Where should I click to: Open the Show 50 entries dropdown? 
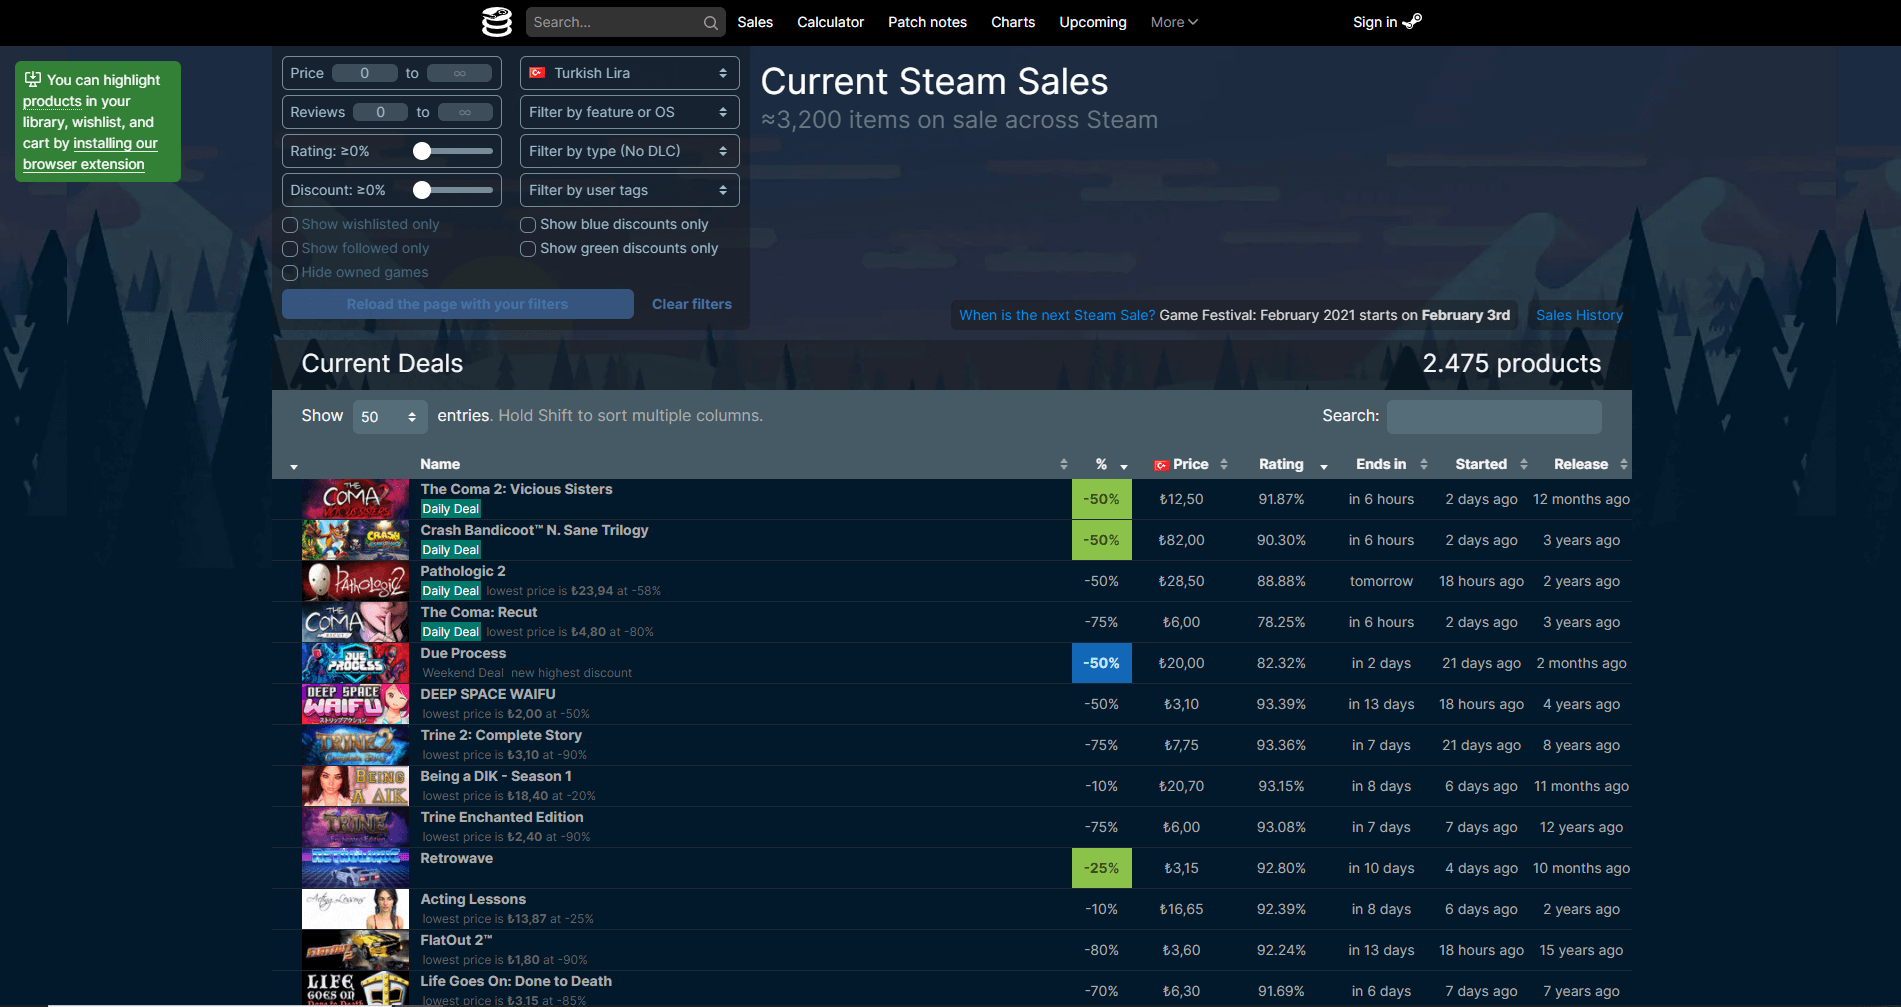tap(390, 417)
